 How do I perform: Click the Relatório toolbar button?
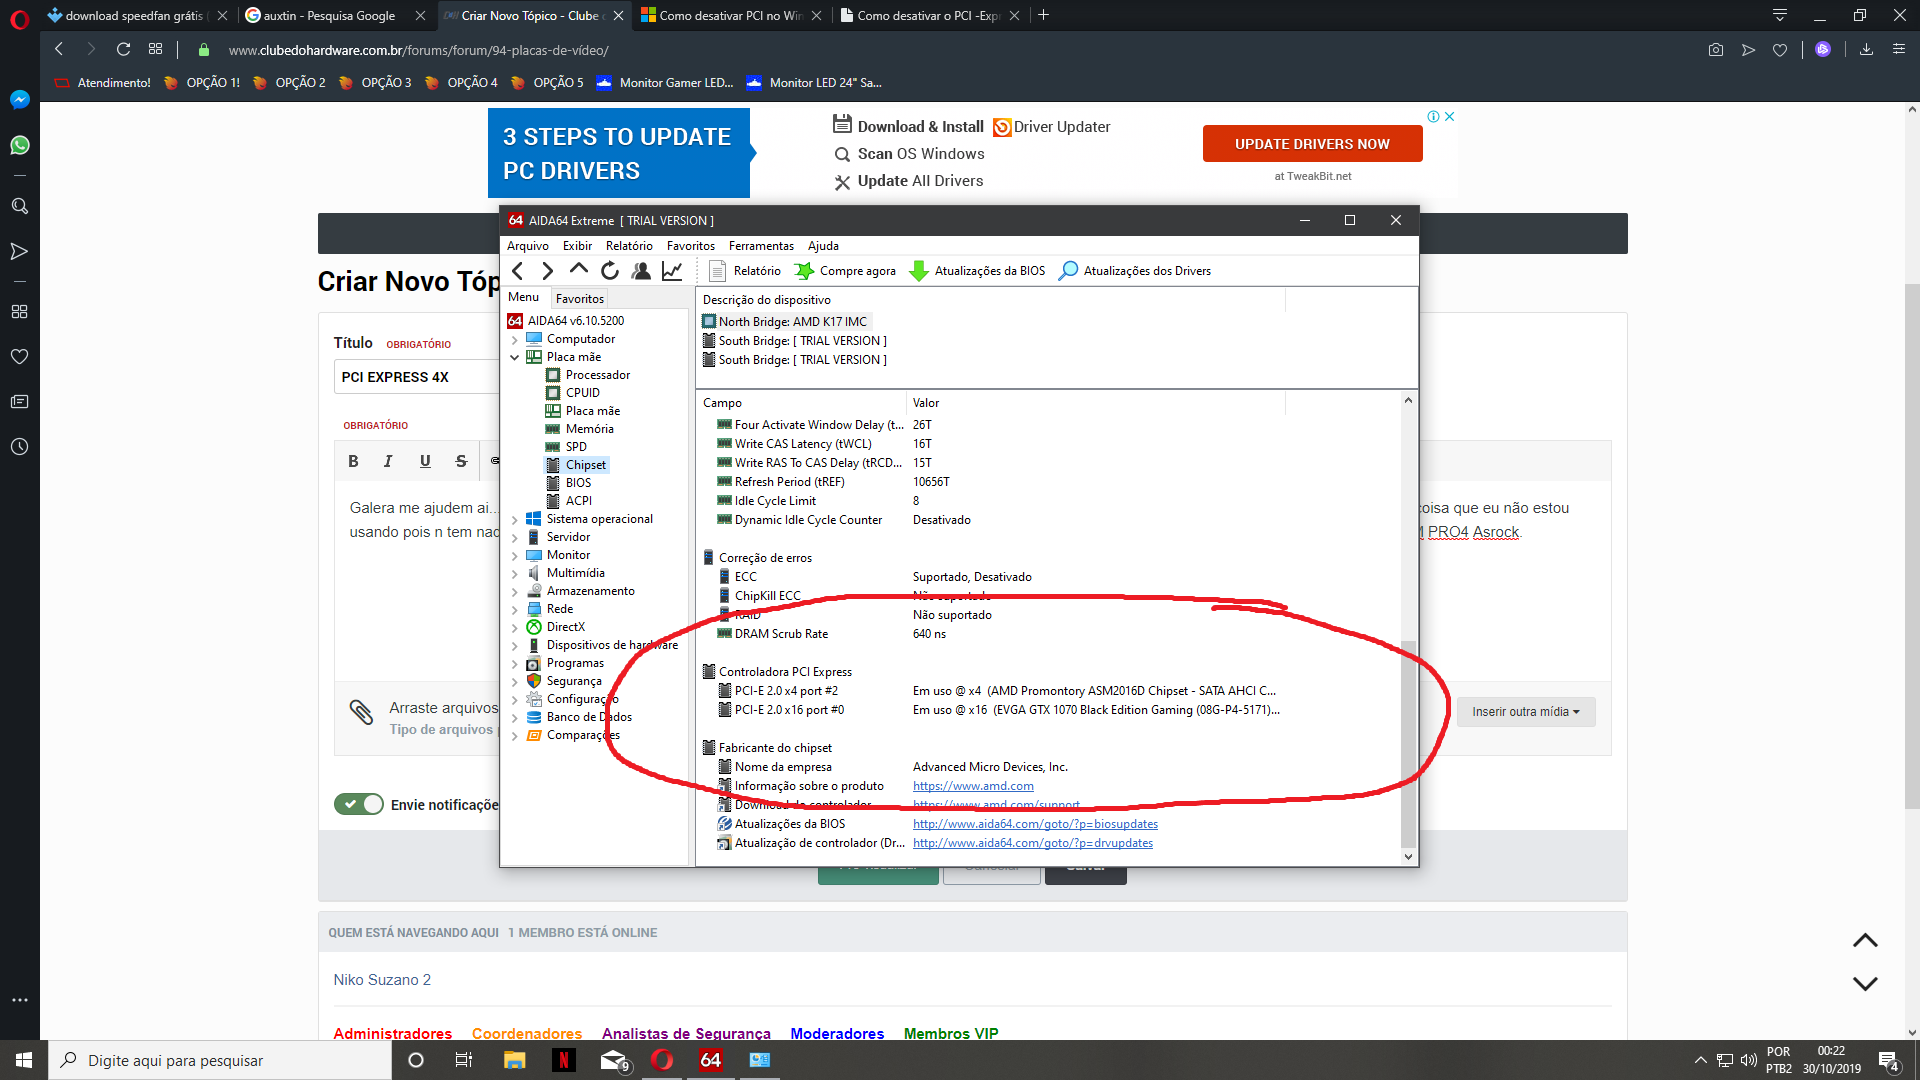click(745, 271)
